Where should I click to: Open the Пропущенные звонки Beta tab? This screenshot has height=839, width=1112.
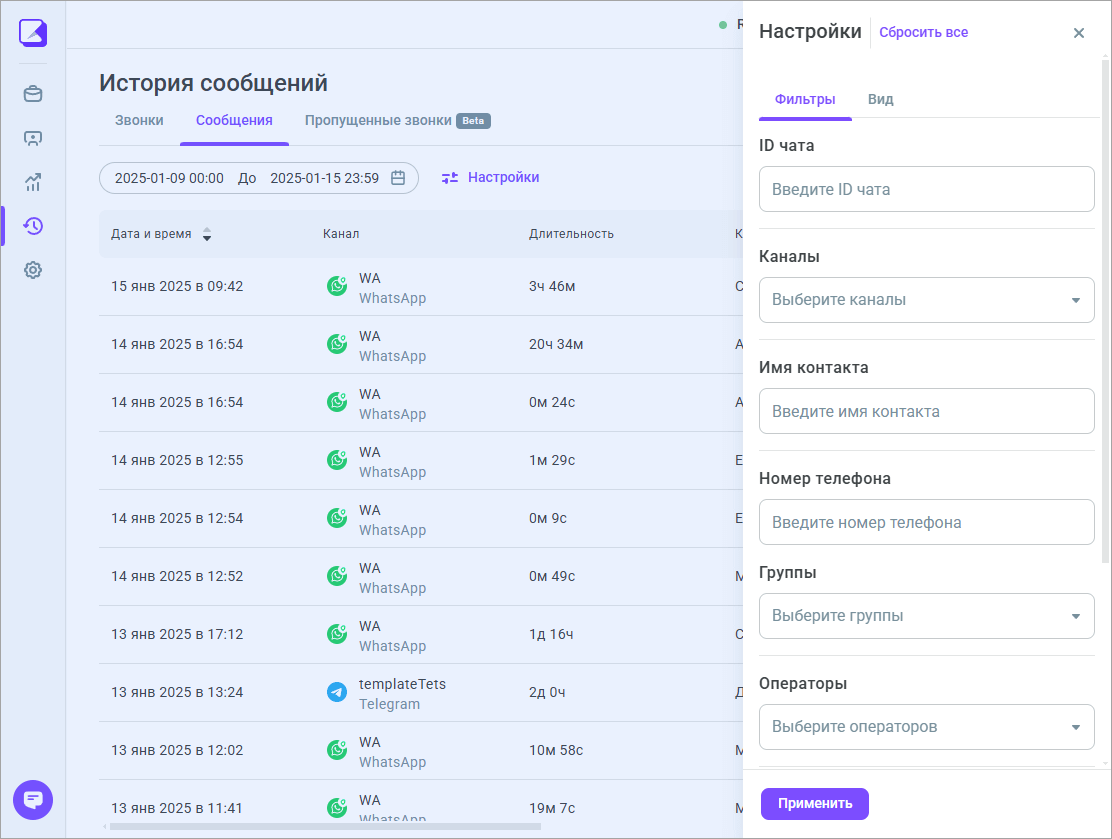397,121
